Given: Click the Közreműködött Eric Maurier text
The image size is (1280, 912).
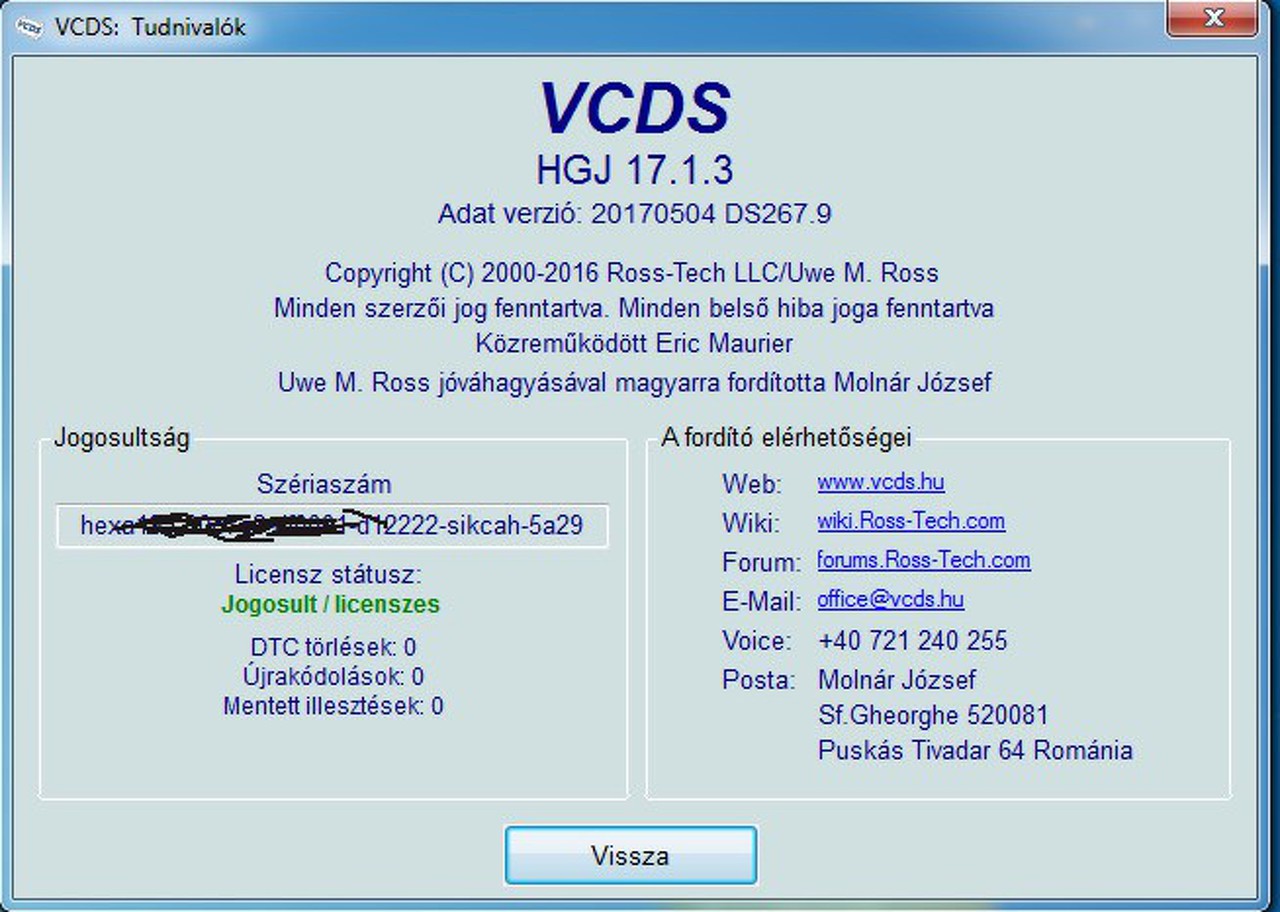Looking at the screenshot, I should coord(635,343).
